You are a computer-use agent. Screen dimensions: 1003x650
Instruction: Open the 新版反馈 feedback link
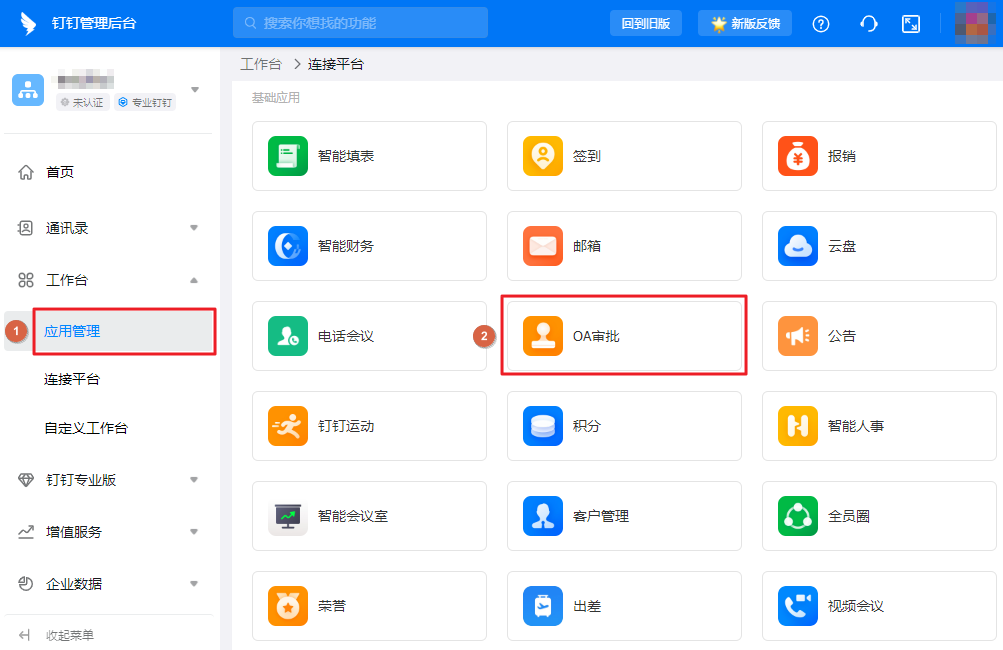(x=744, y=22)
